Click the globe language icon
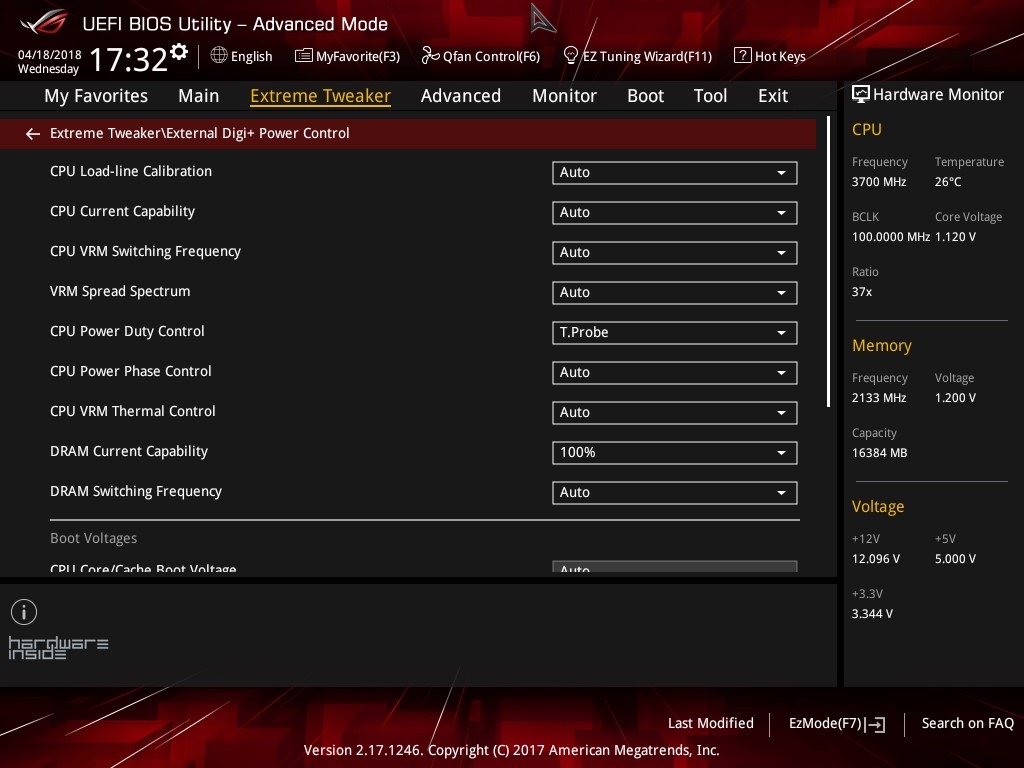 219,56
